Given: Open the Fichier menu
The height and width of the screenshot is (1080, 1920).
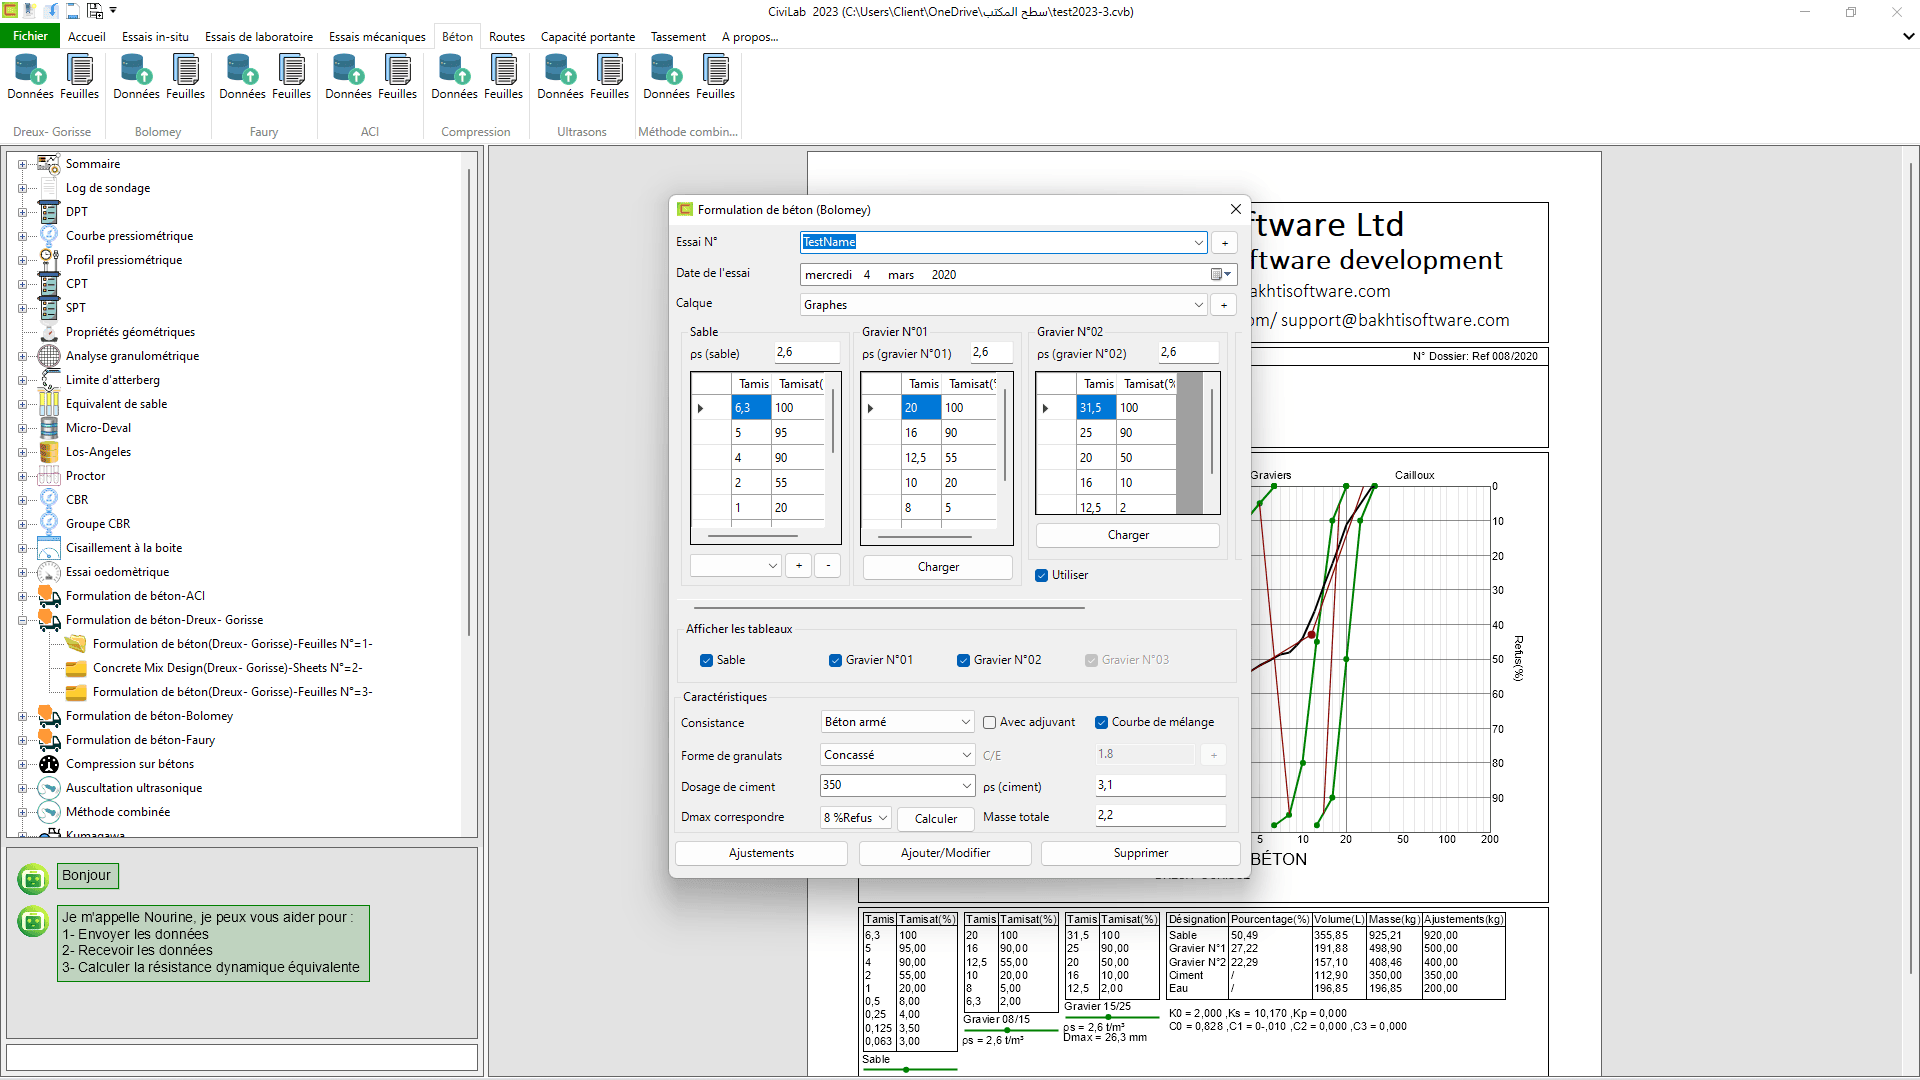Looking at the screenshot, I should point(30,36).
